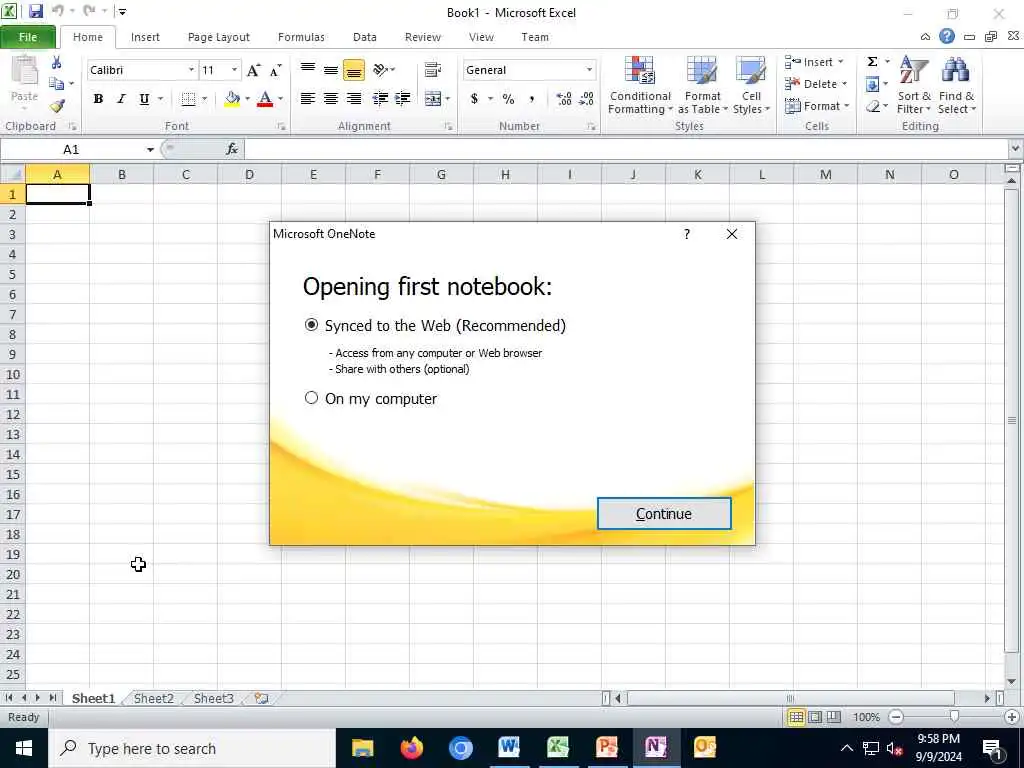Align text right in cell

354,99
